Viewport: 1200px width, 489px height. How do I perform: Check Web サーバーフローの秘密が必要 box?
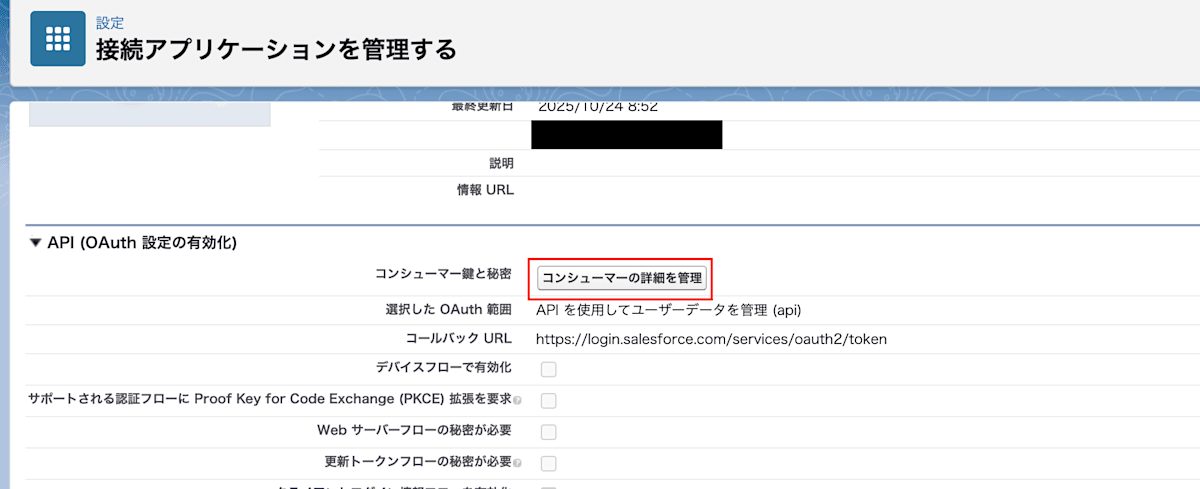tap(549, 432)
